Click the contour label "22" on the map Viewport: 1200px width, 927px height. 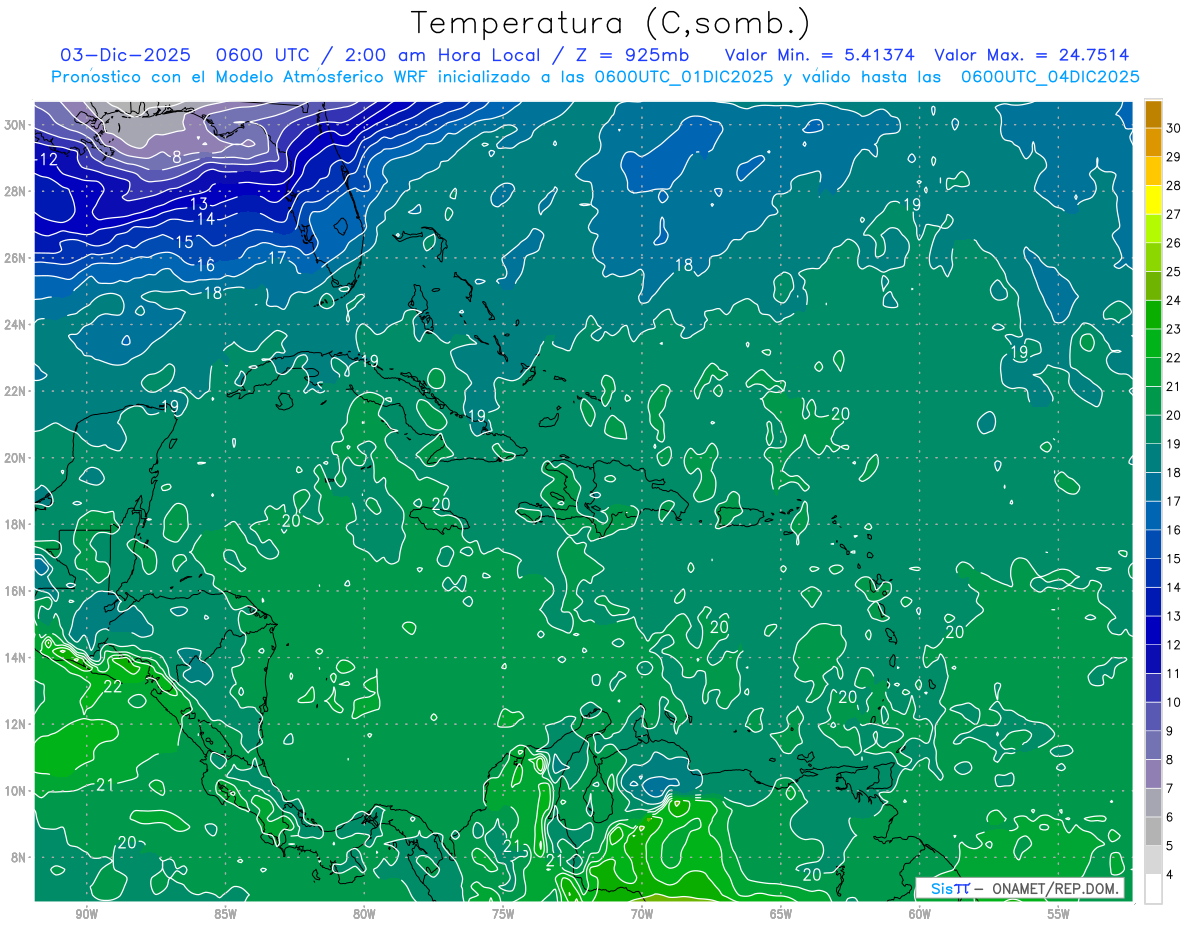point(113,687)
